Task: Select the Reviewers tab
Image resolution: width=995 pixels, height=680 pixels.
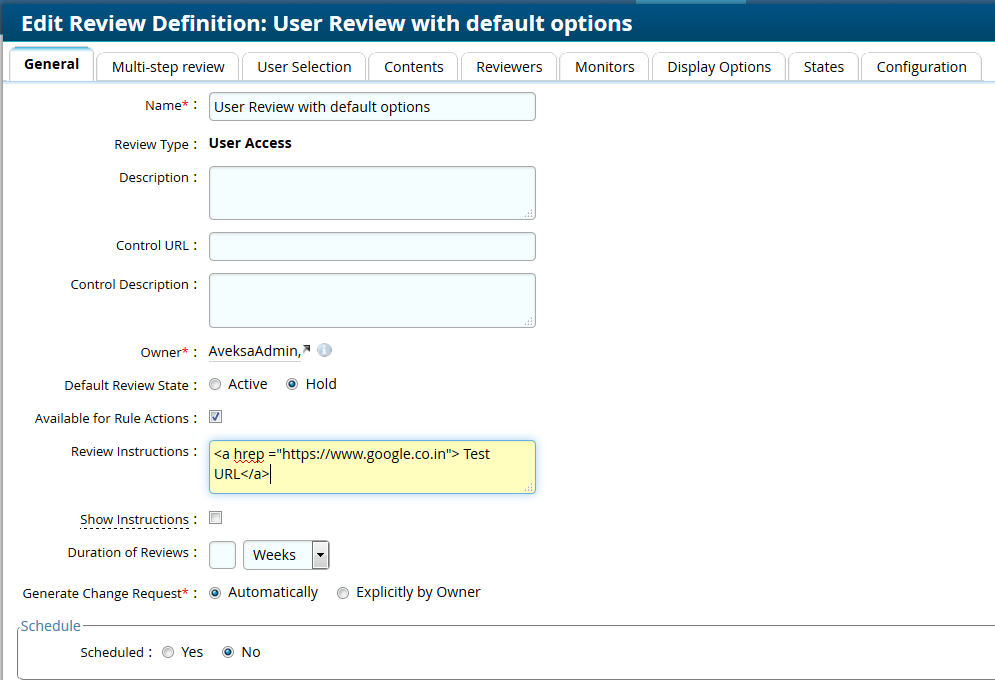Action: [508, 66]
